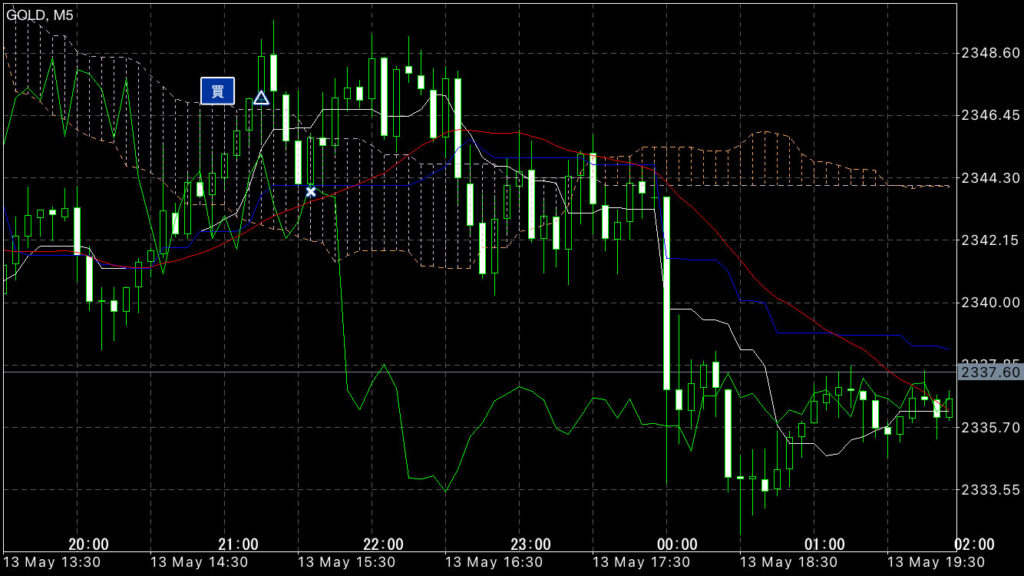
Task: Click the highlighted current price 2337.60
Action: [x=991, y=372]
